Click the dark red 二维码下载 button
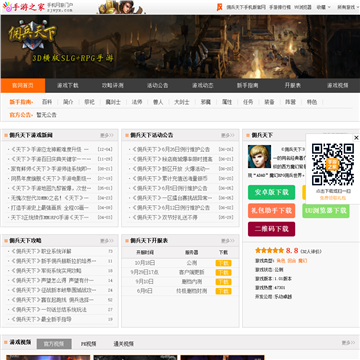The image size is (360, 360). point(271,229)
